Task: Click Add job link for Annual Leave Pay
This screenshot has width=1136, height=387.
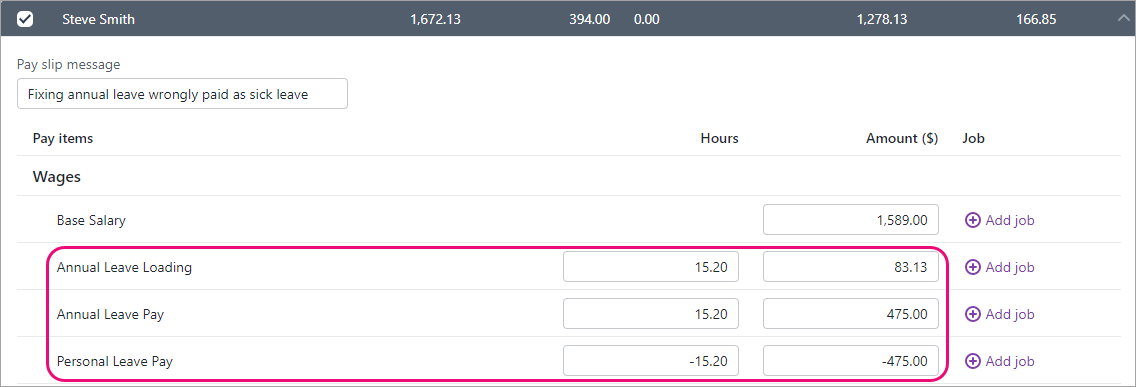Action: (1000, 315)
